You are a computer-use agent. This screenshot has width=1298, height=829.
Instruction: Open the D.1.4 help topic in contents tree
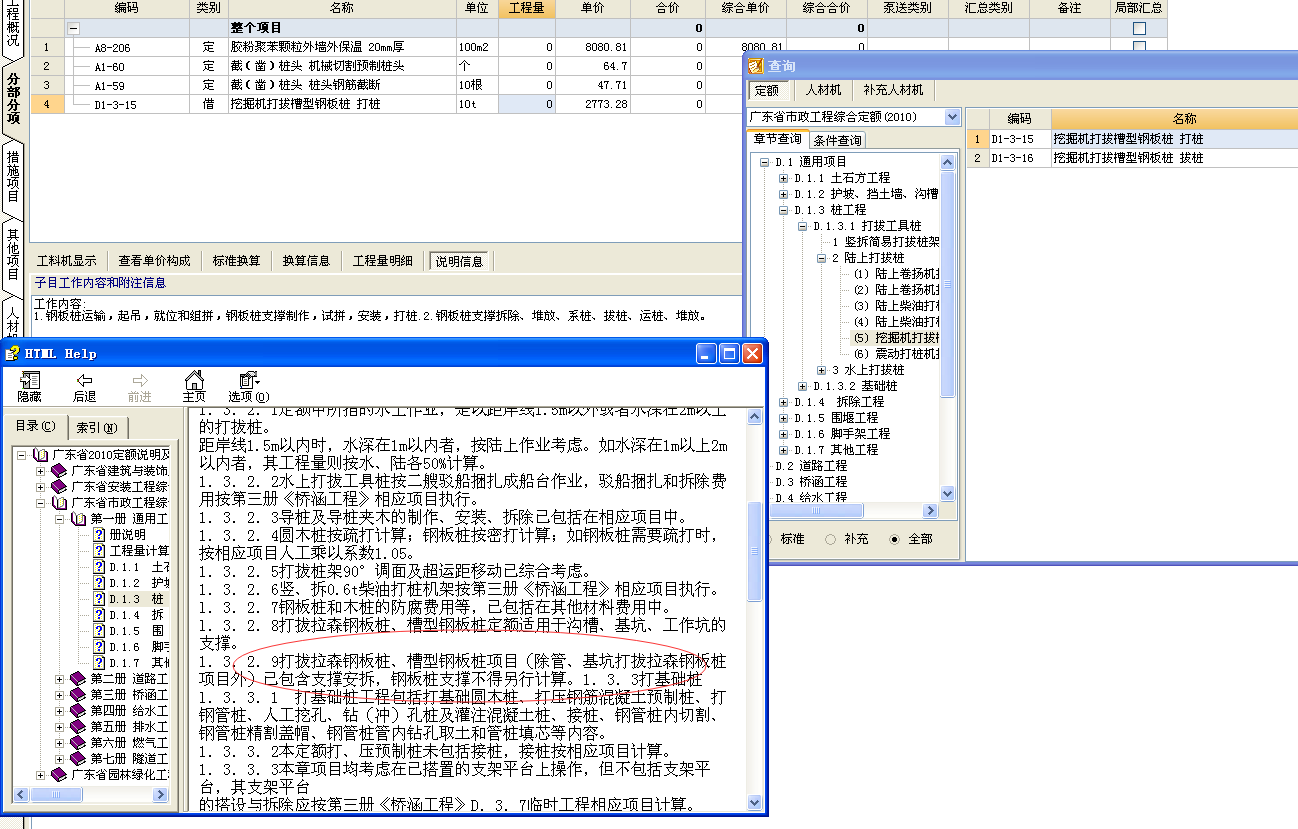(x=130, y=614)
